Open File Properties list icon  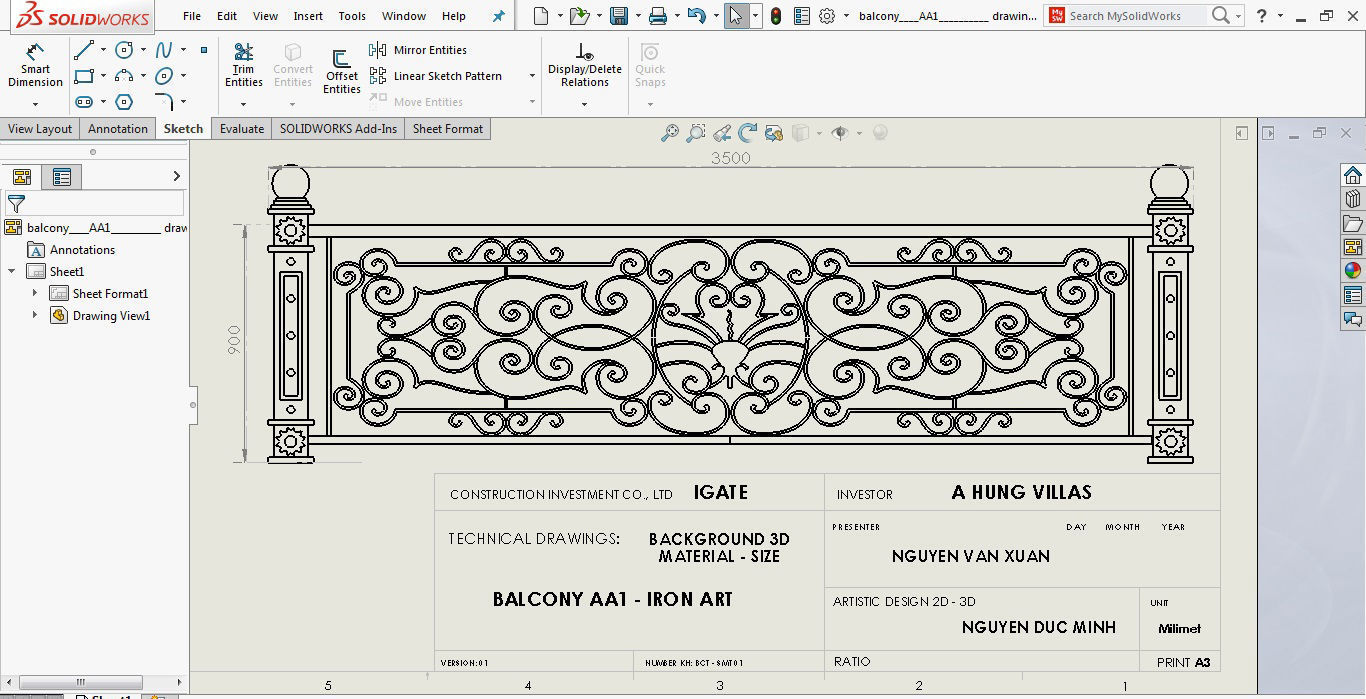pyautogui.click(x=801, y=16)
